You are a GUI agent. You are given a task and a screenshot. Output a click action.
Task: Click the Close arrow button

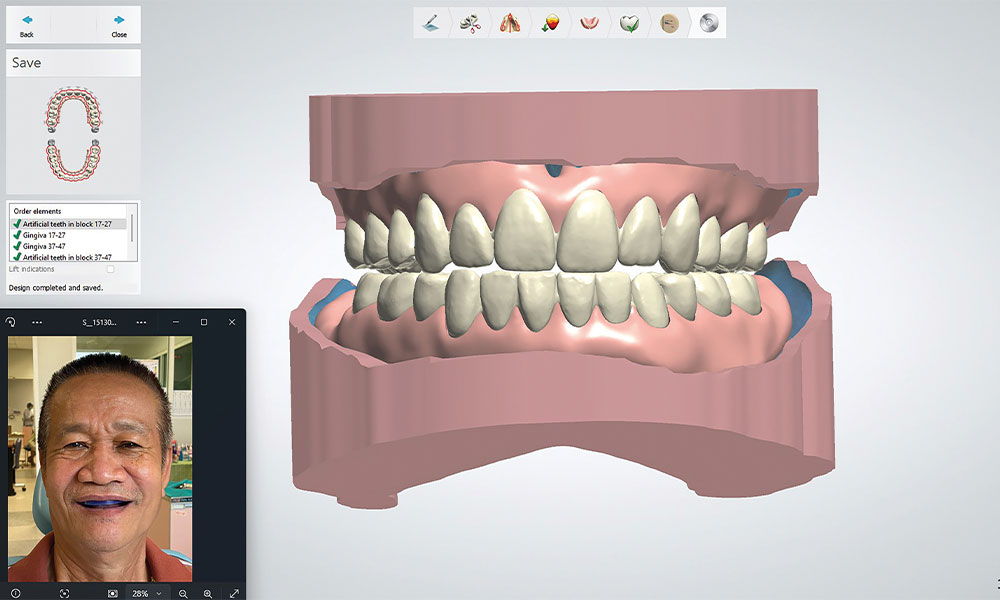pyautogui.click(x=119, y=25)
